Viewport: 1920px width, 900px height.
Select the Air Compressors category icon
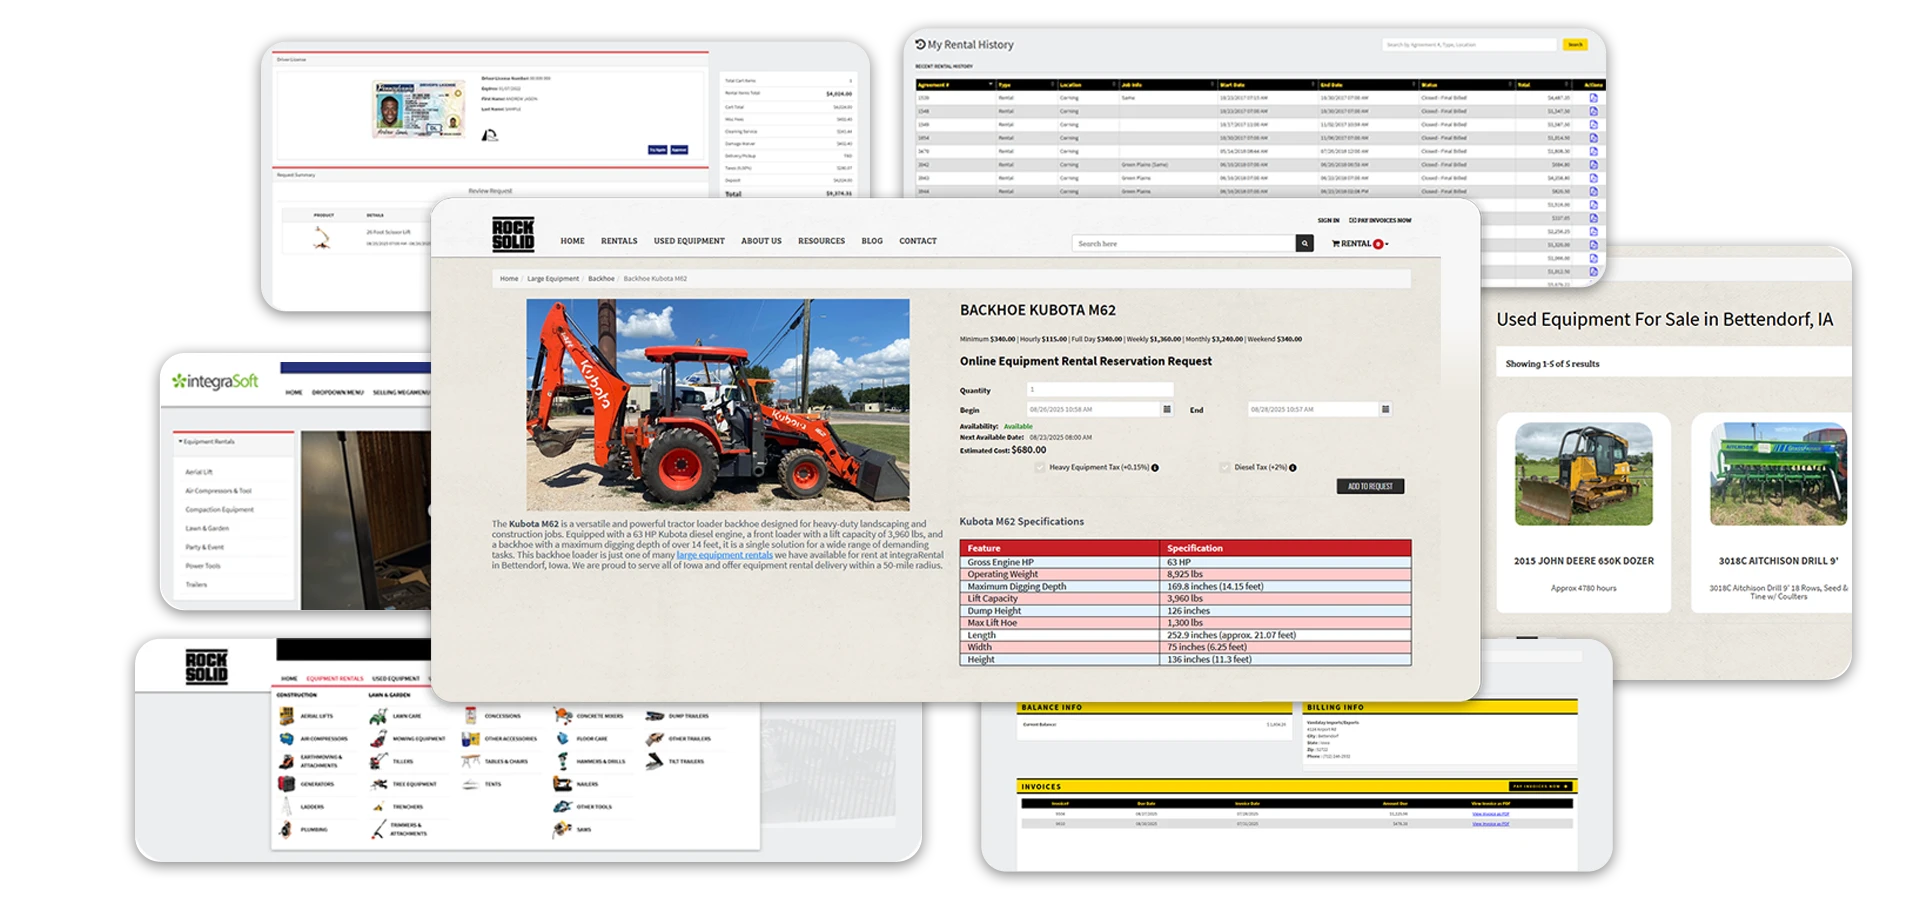click(x=286, y=739)
